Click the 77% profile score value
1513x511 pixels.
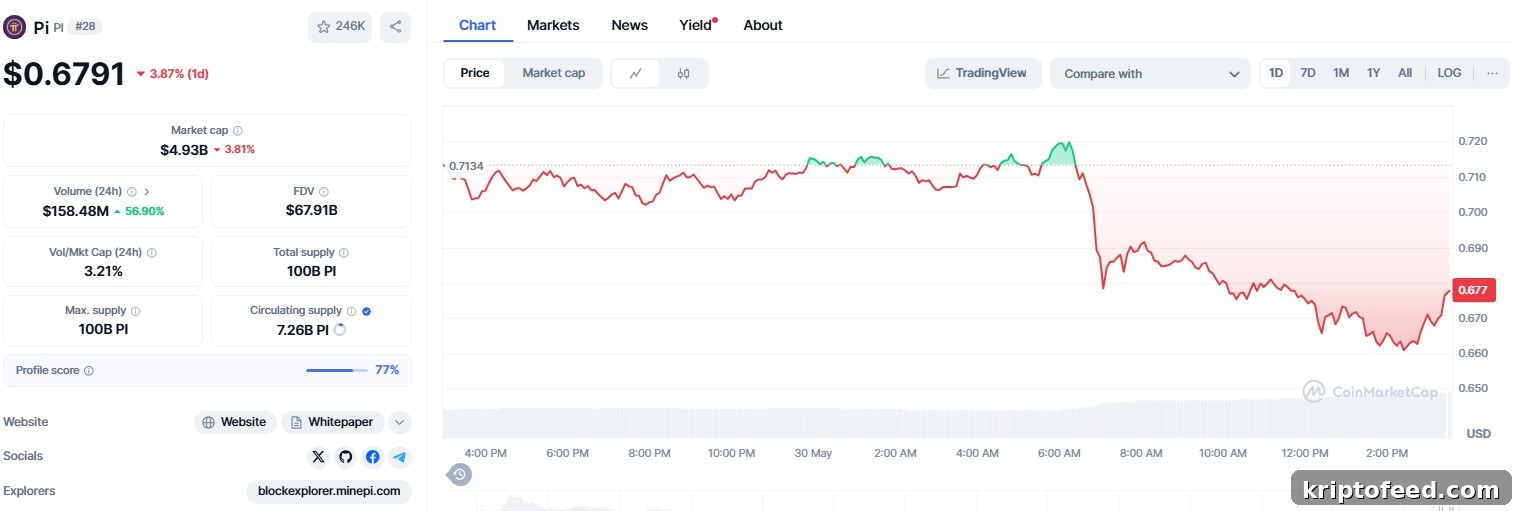coord(387,370)
